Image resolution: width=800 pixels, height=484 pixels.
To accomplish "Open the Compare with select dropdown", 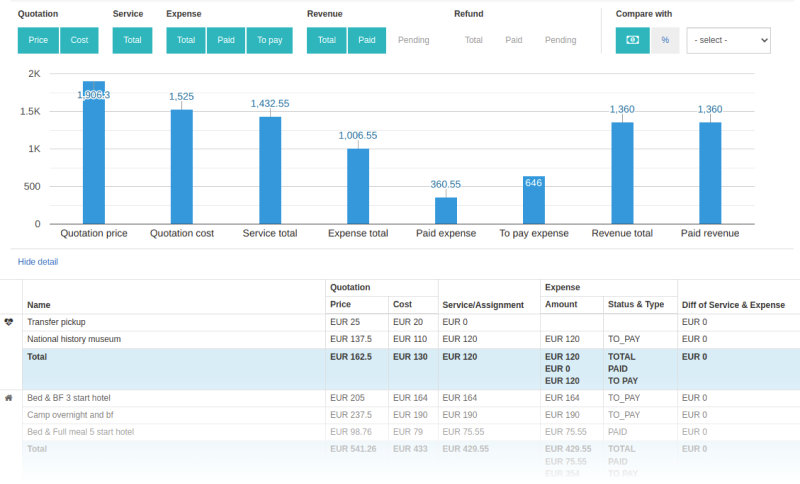I will [x=729, y=40].
